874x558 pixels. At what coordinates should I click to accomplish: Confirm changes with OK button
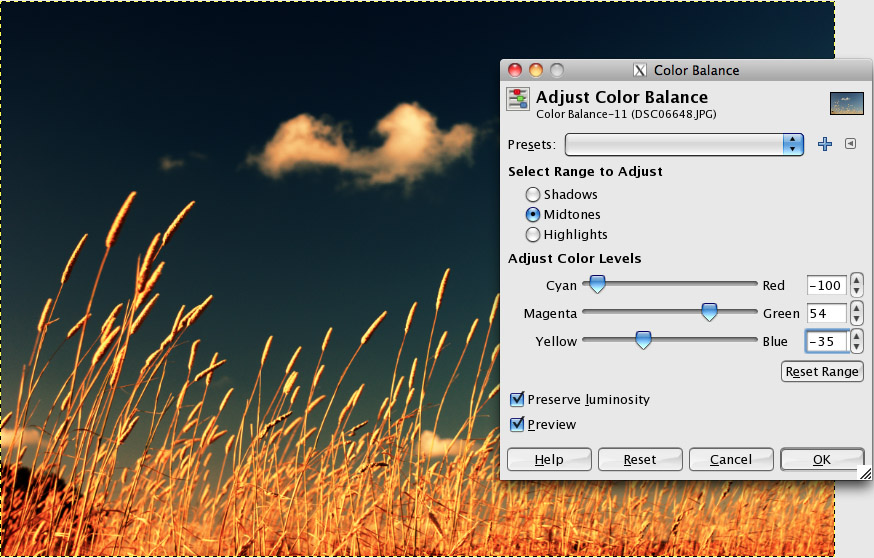(x=822, y=459)
